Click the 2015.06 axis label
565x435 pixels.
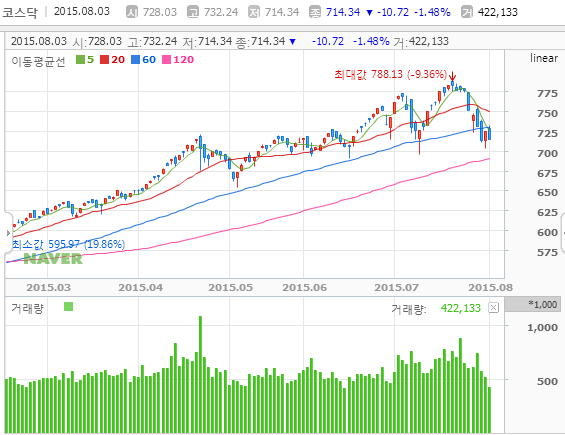coord(304,288)
